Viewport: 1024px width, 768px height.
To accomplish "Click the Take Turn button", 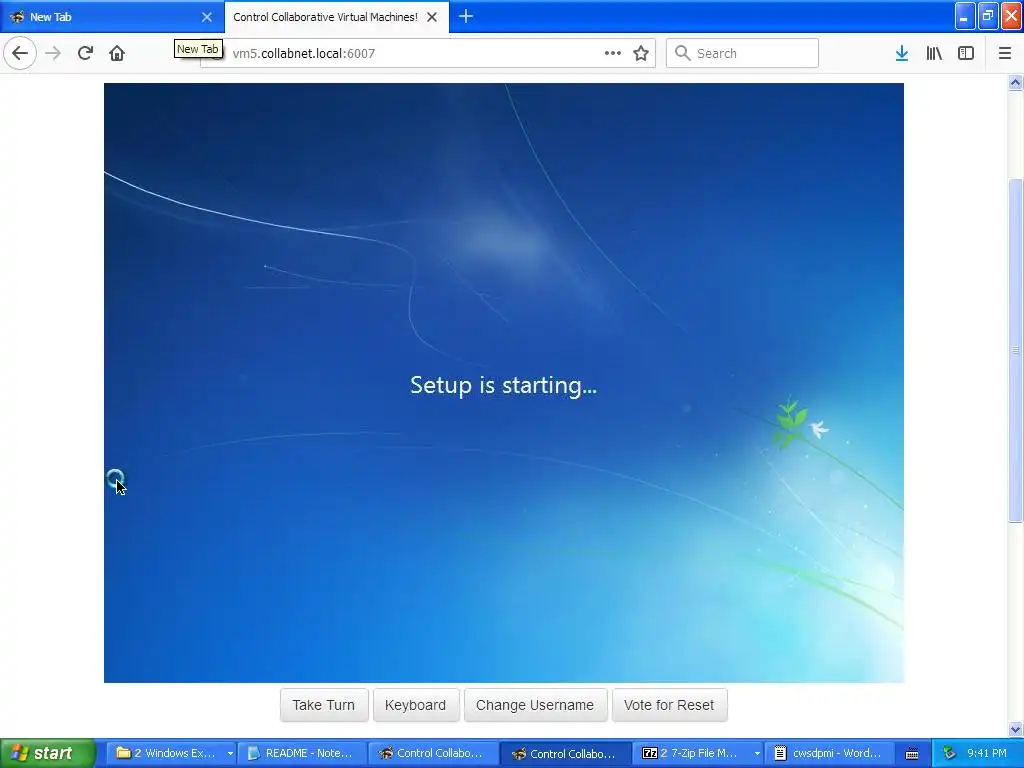I will click(x=324, y=705).
